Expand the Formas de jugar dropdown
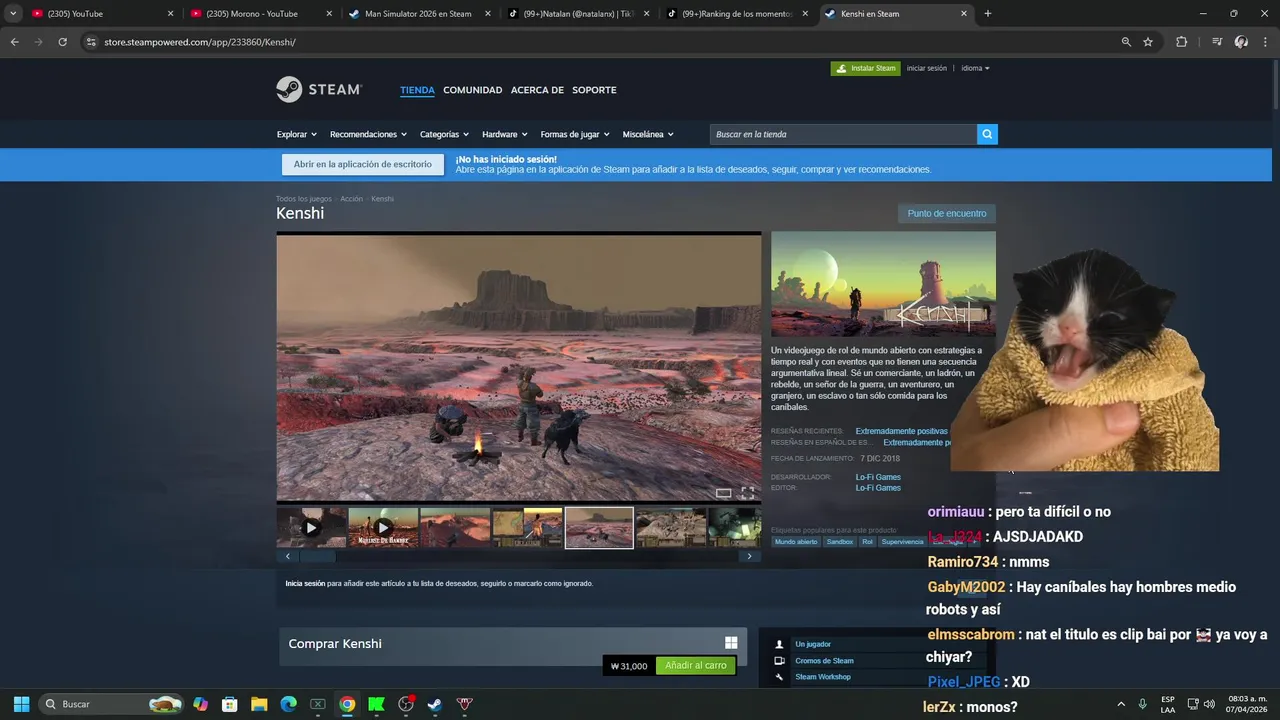The height and width of the screenshot is (720, 1280). [x=575, y=134]
